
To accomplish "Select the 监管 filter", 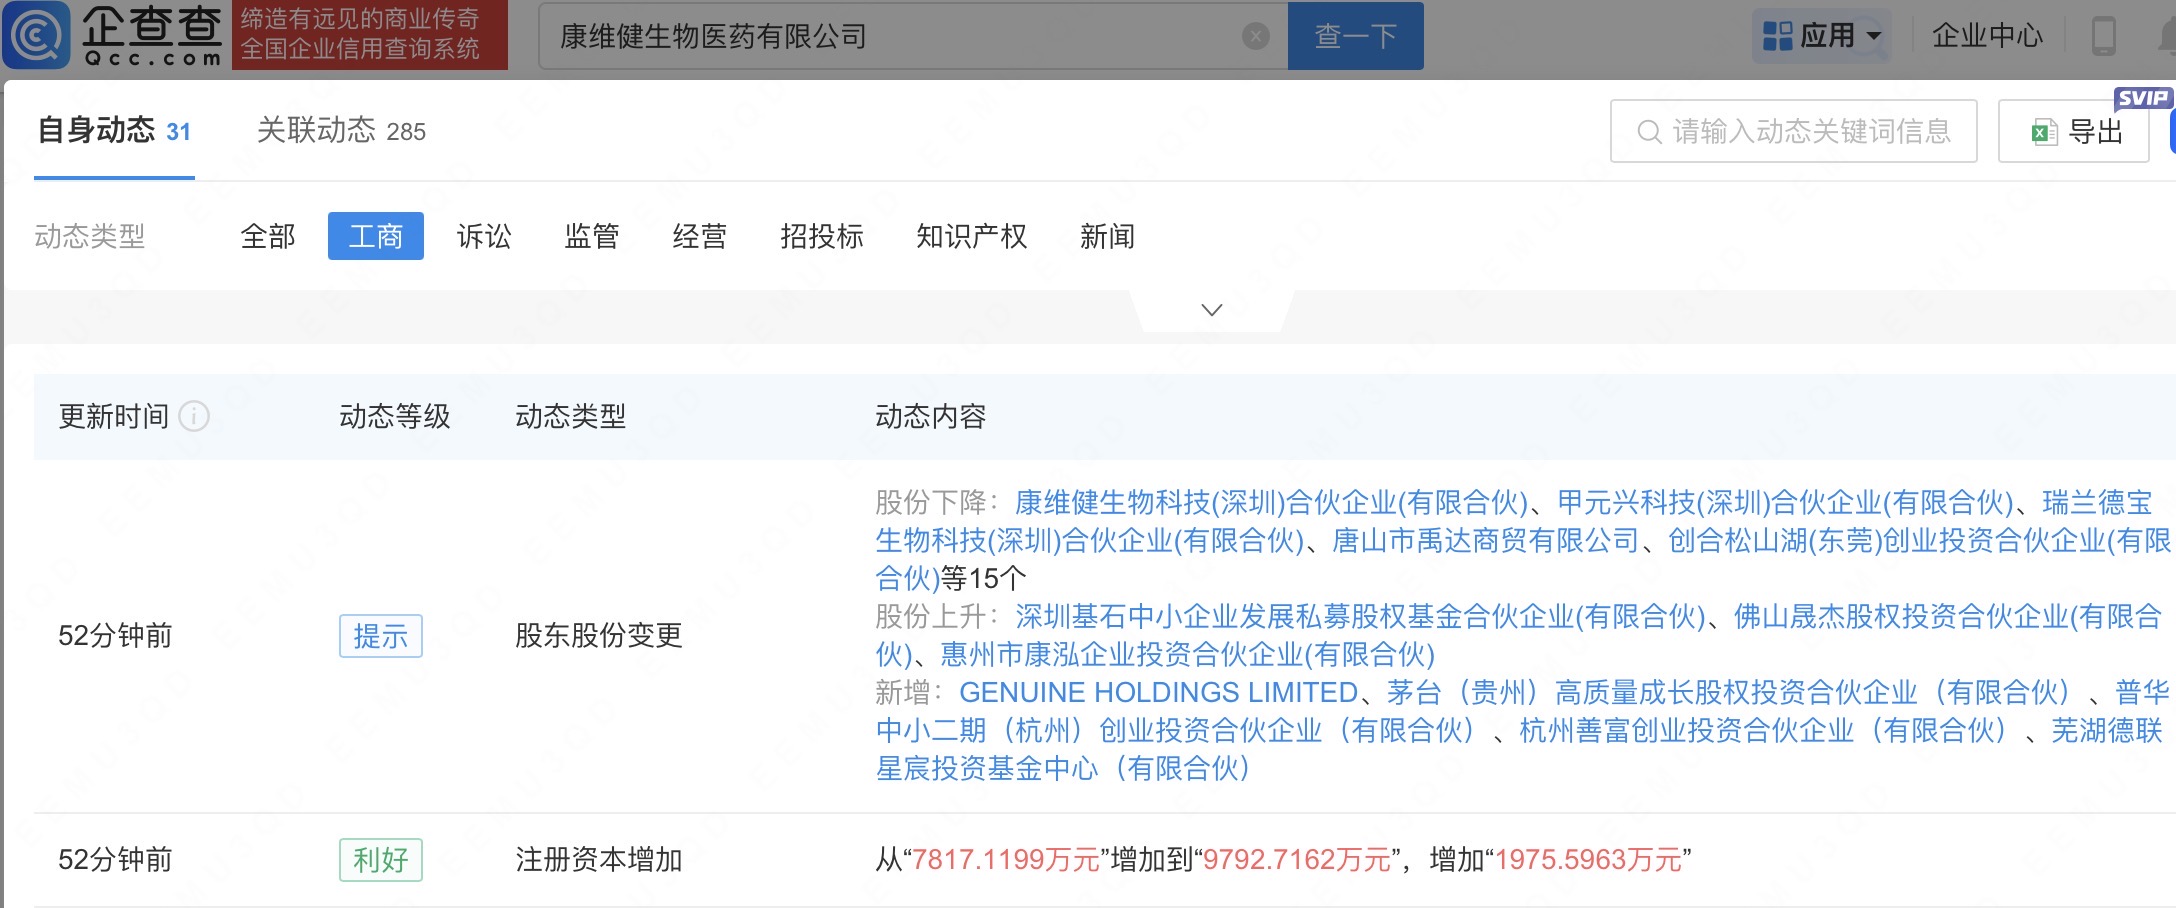I will coord(592,236).
